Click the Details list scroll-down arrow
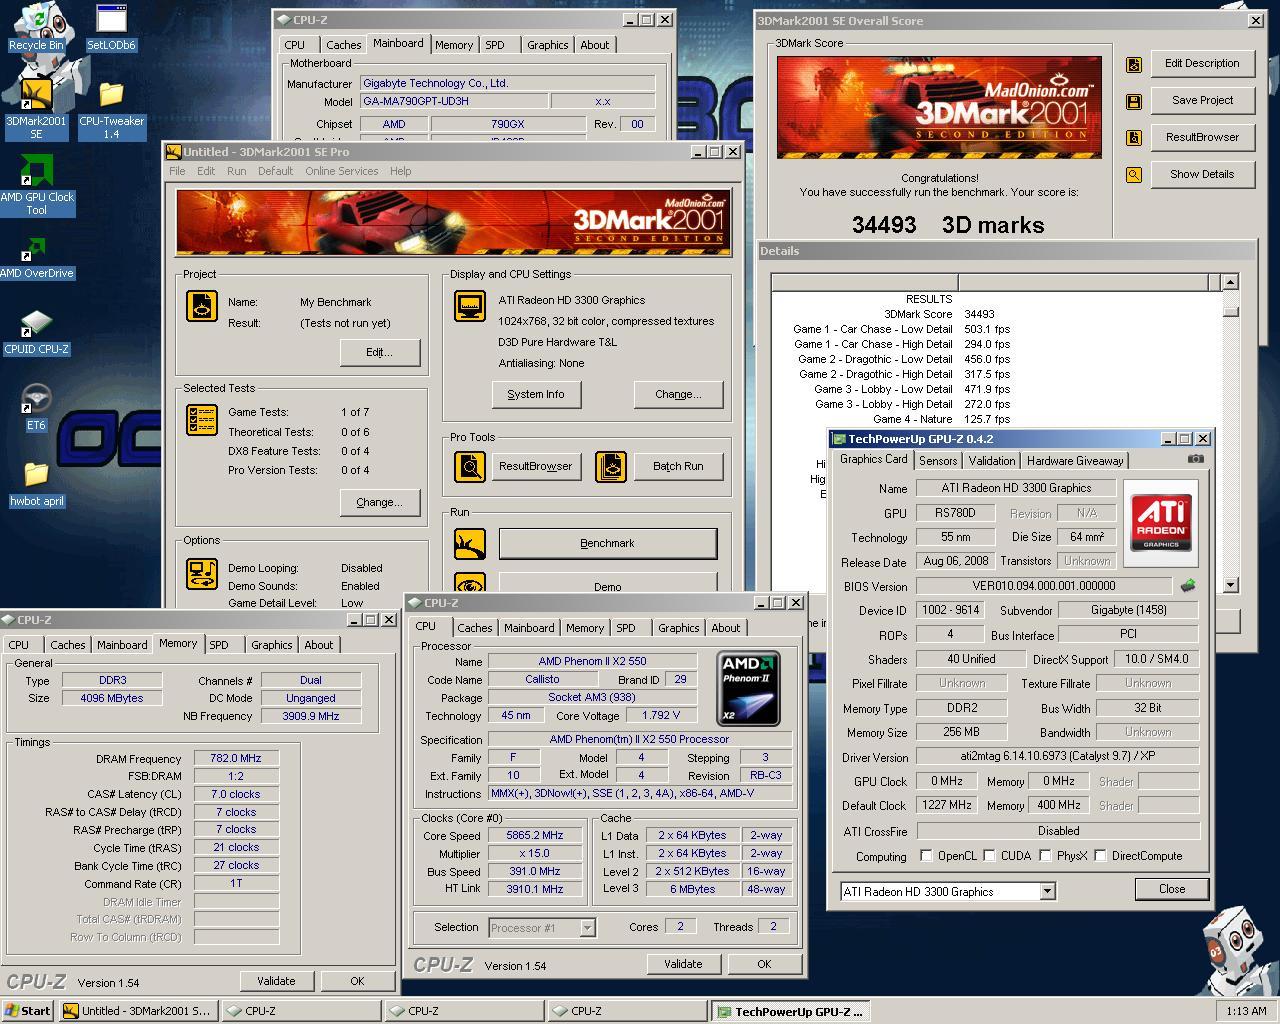 (1231, 585)
